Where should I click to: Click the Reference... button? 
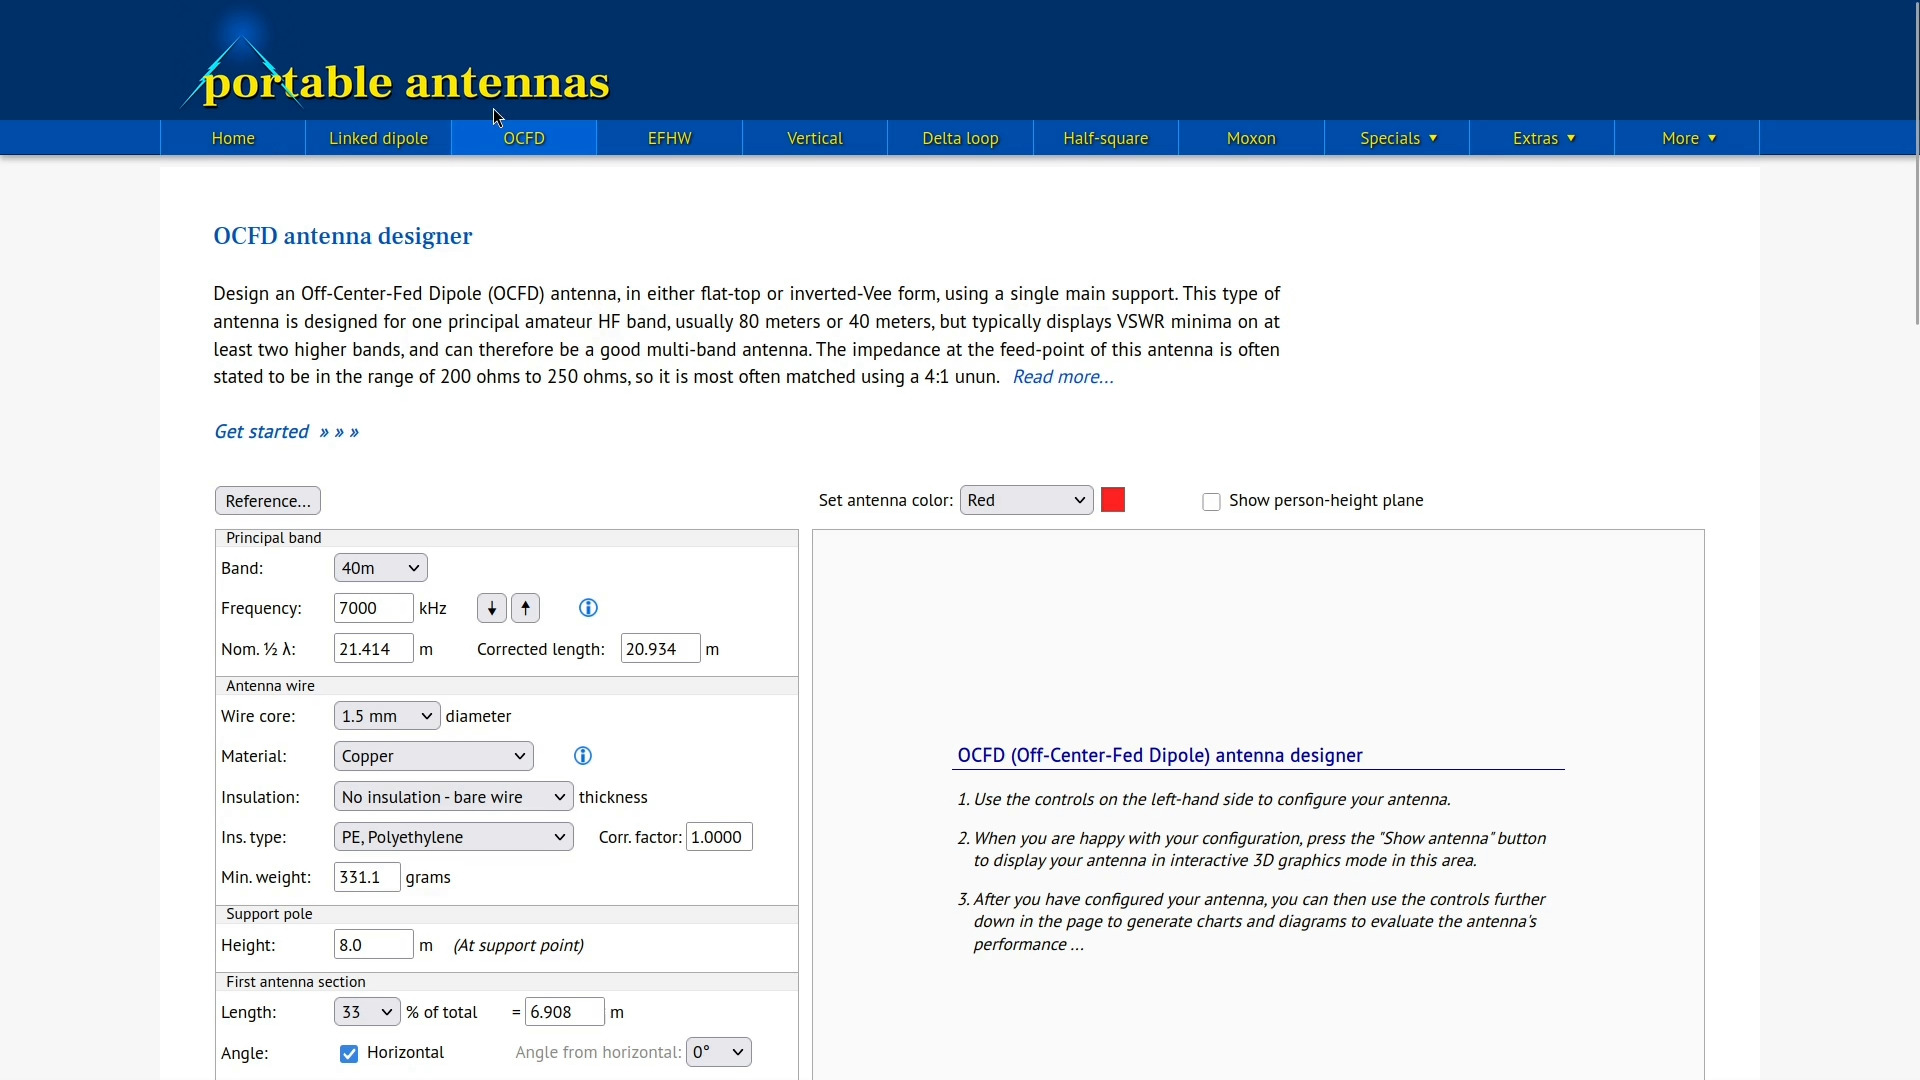tap(267, 501)
